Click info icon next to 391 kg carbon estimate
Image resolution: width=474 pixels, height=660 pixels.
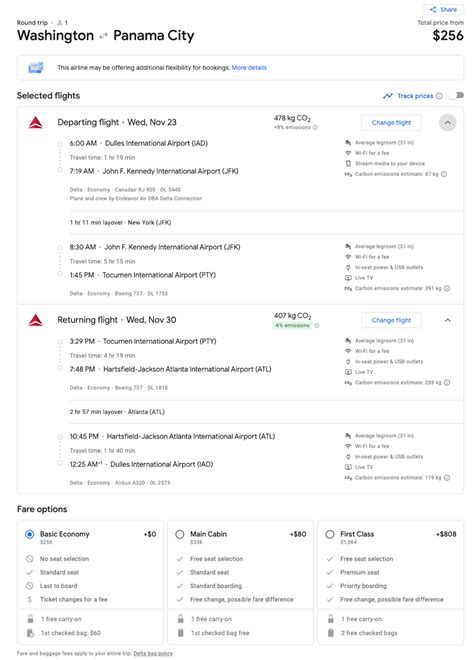(447, 288)
